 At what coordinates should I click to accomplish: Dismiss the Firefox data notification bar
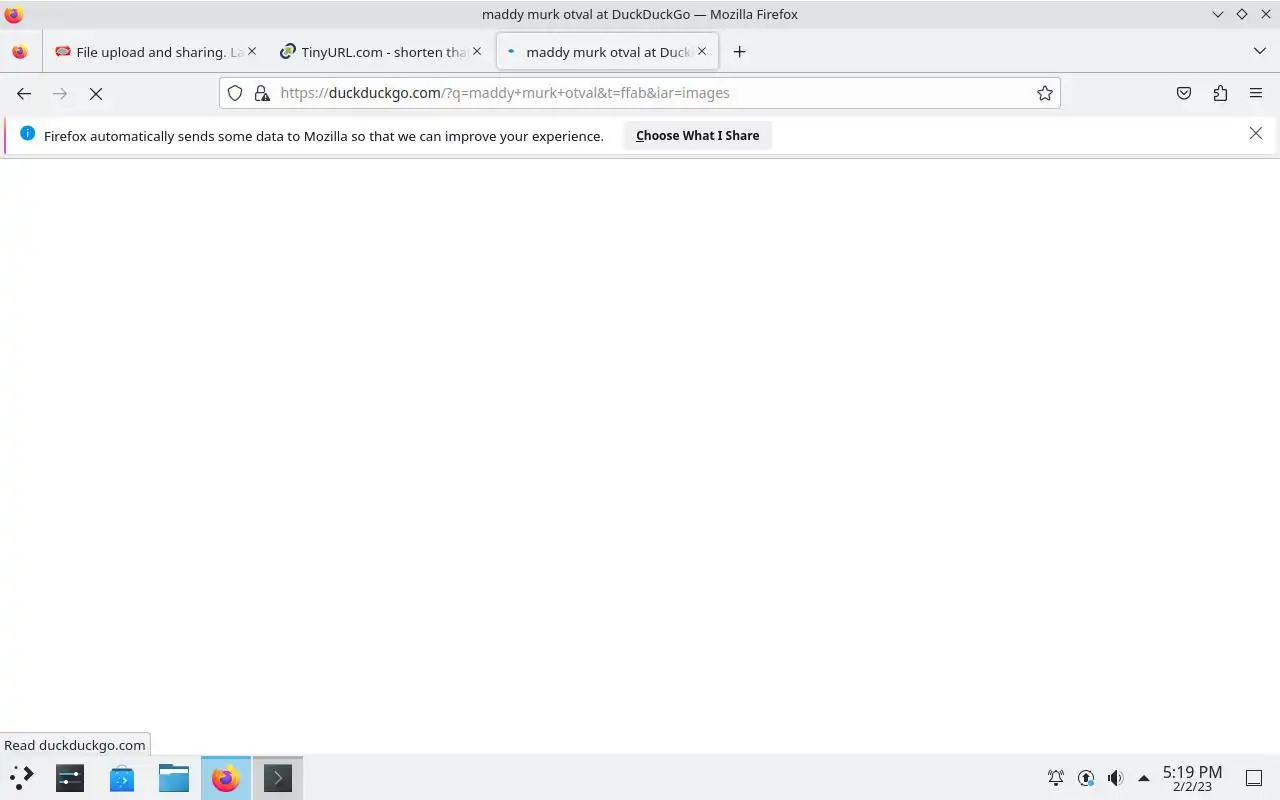[x=1256, y=133]
